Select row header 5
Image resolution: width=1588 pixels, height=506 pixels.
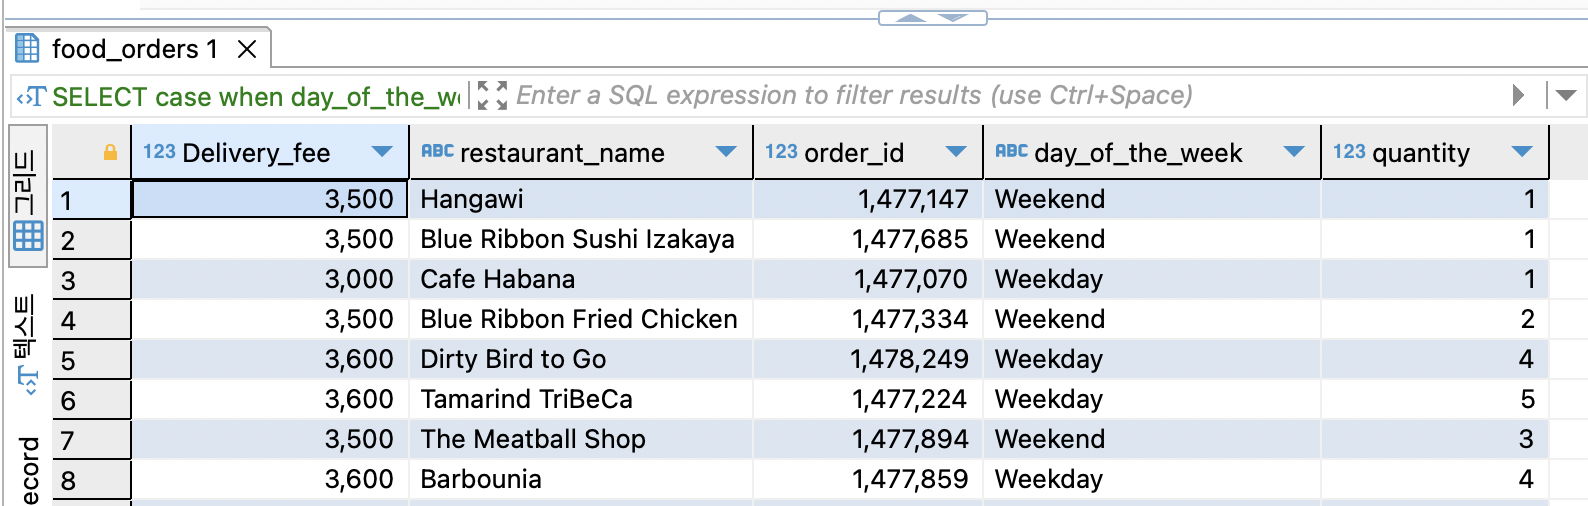coord(91,360)
